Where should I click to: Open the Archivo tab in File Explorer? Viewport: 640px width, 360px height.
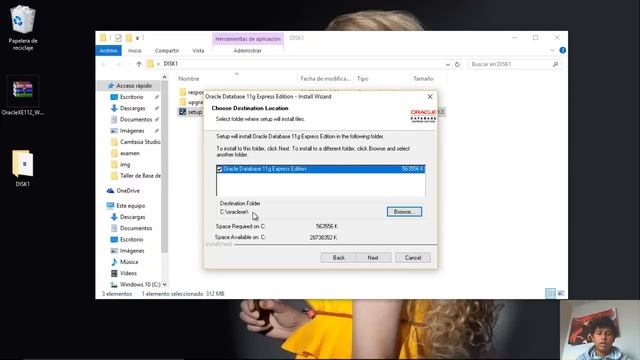(x=108, y=51)
